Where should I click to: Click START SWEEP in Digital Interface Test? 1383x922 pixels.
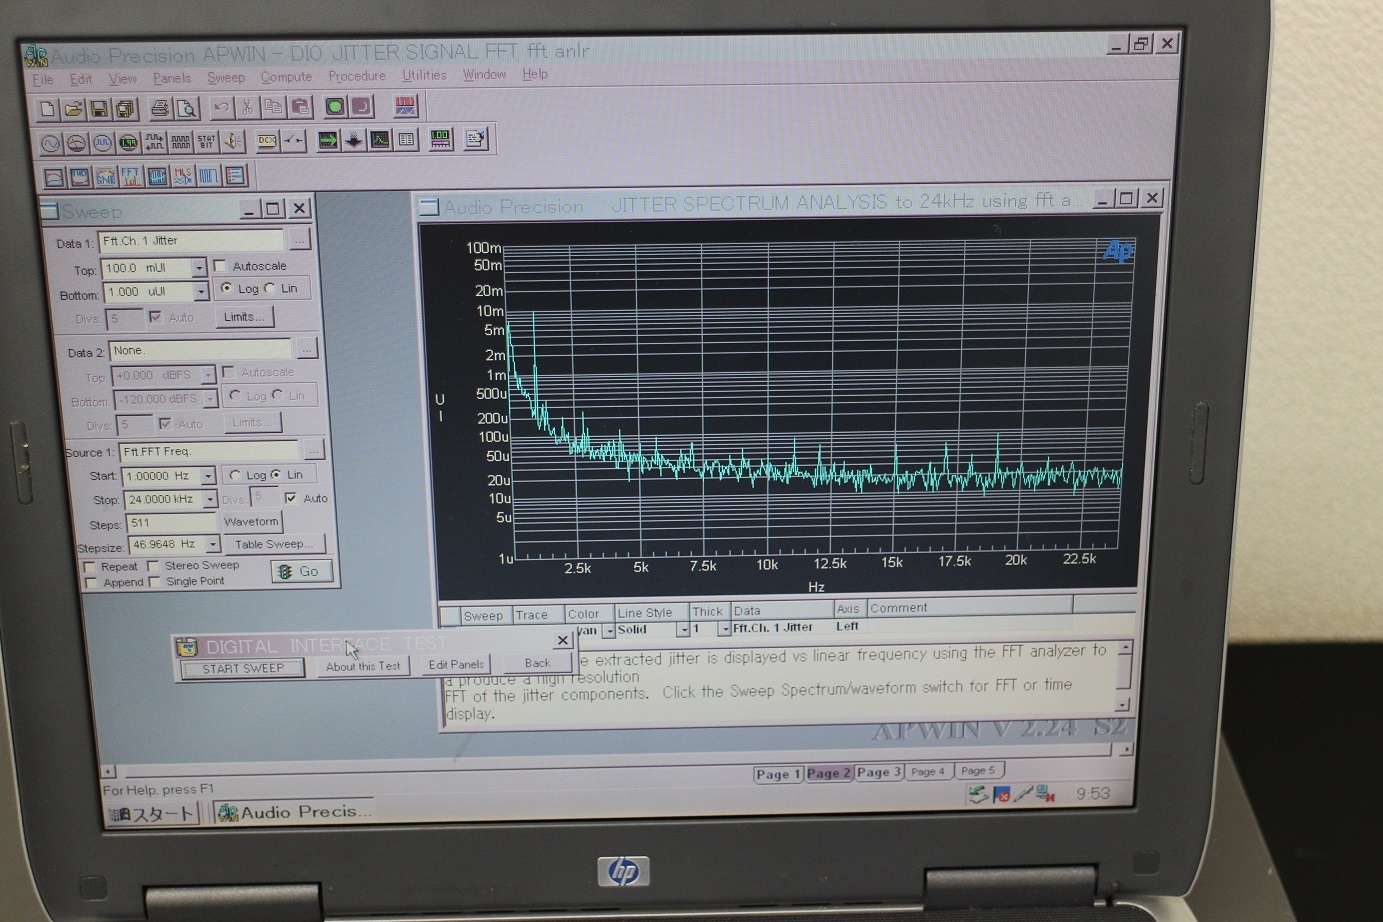(243, 669)
